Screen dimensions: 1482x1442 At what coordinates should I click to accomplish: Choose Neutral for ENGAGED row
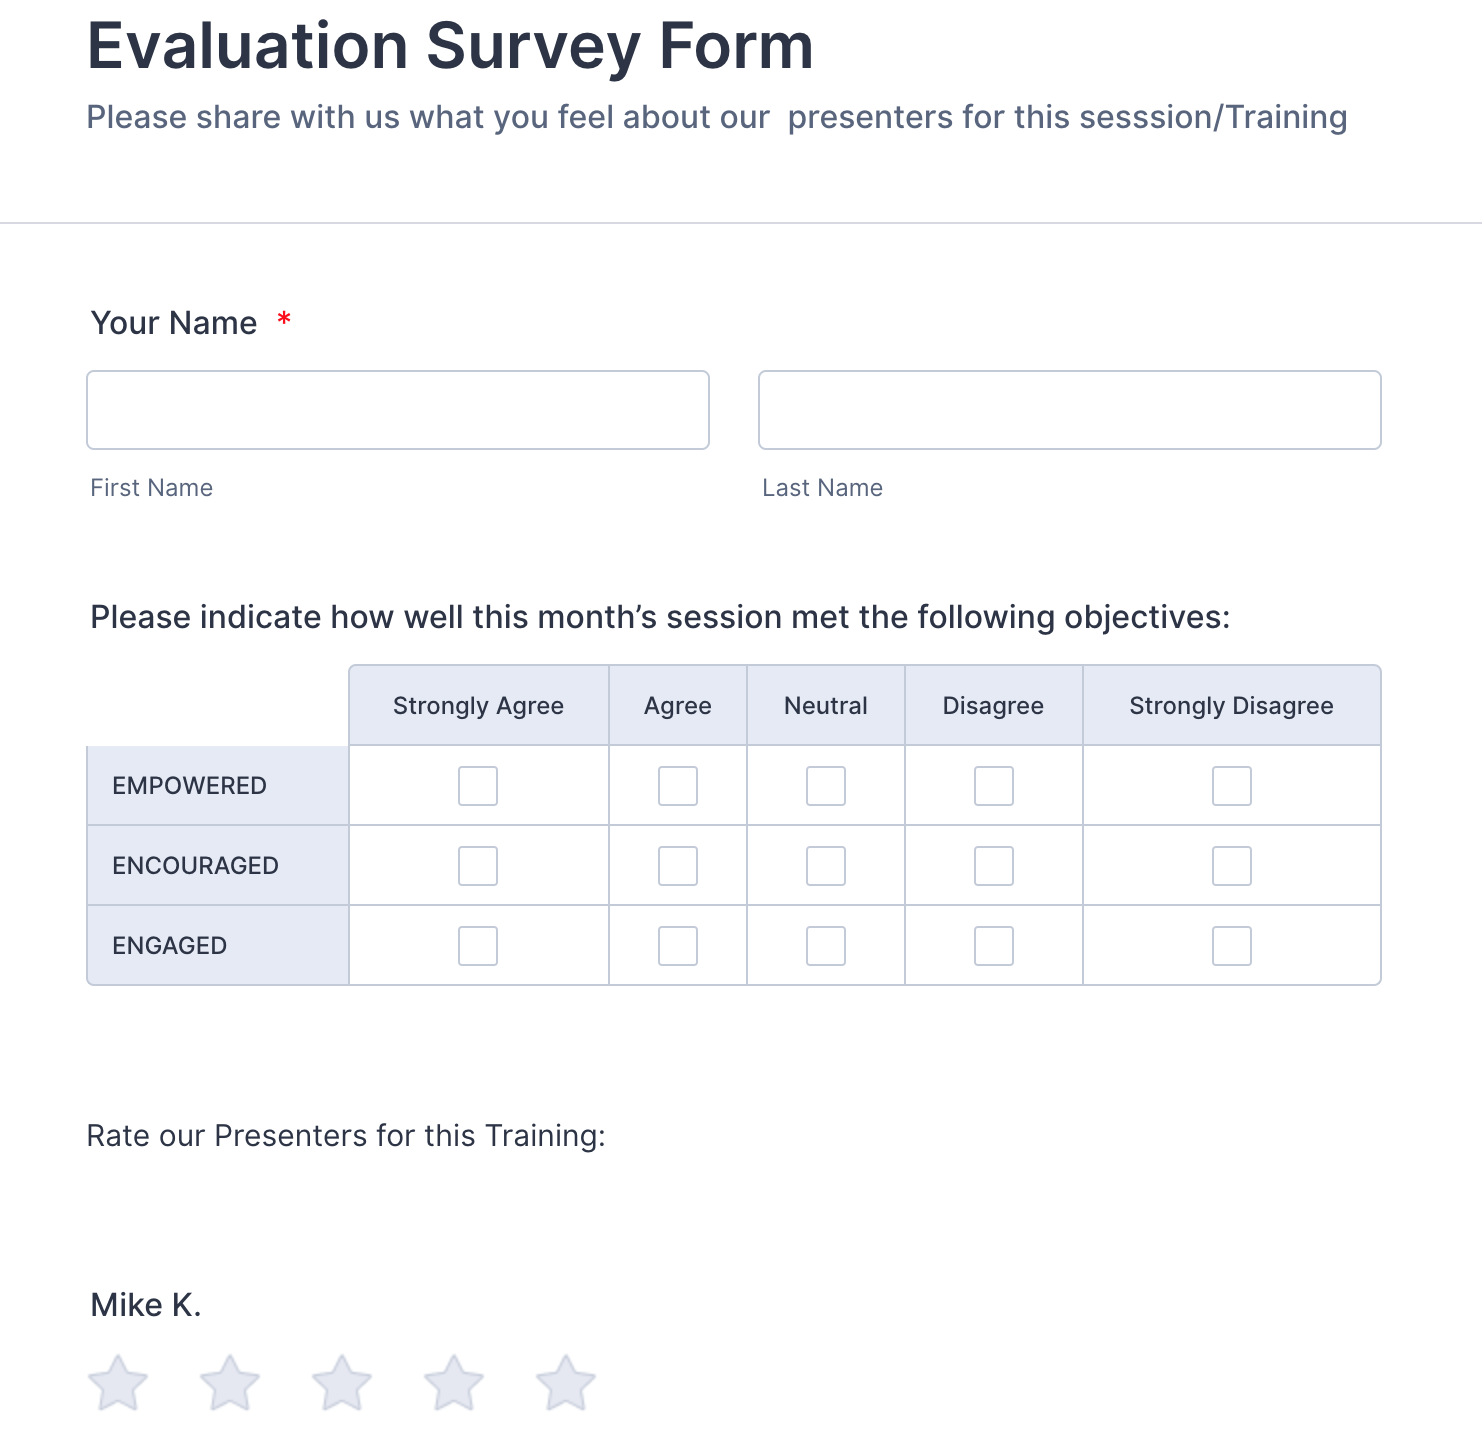point(826,946)
